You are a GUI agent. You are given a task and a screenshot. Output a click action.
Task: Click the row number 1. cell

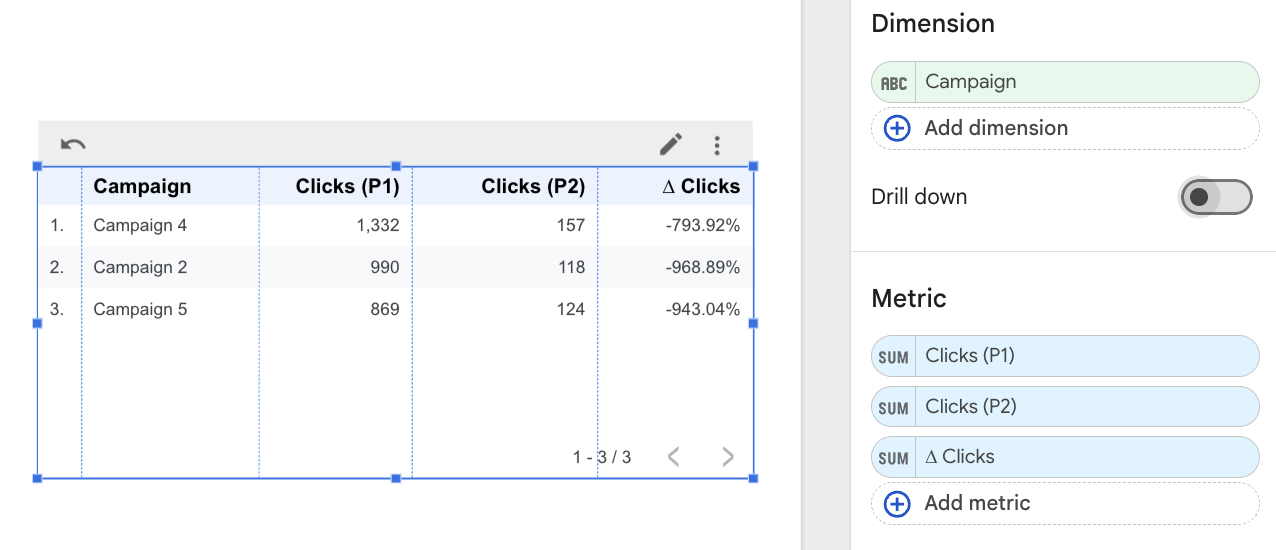(57, 225)
